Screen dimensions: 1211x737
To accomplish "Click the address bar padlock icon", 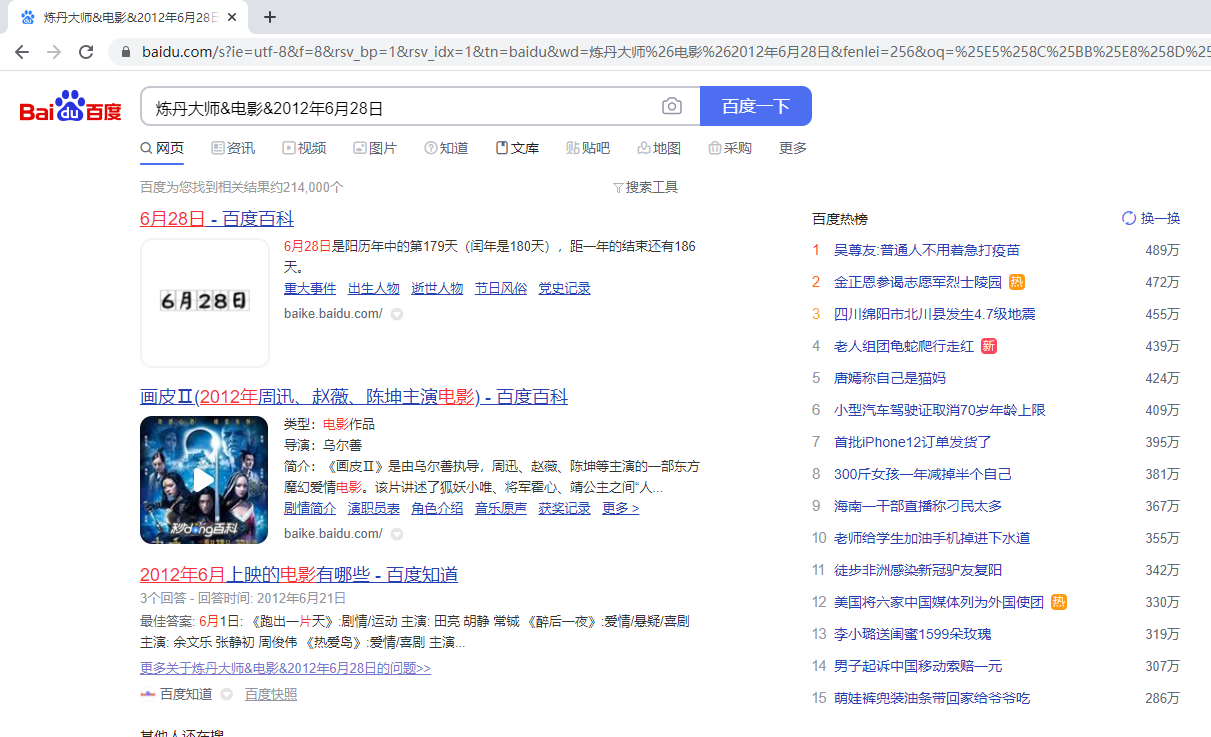I will click(x=126, y=51).
